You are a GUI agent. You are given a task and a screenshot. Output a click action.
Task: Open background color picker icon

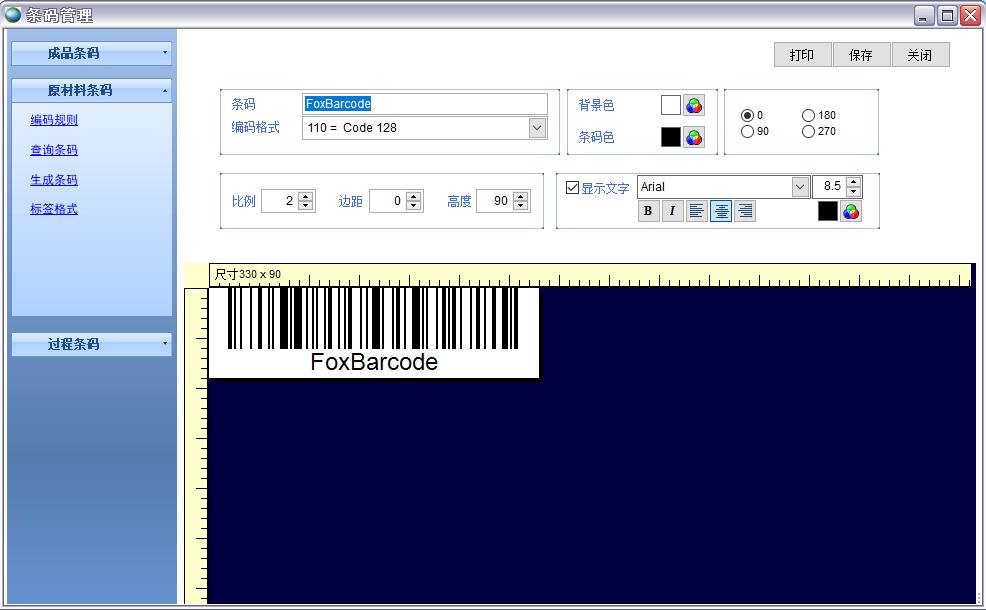pos(694,105)
